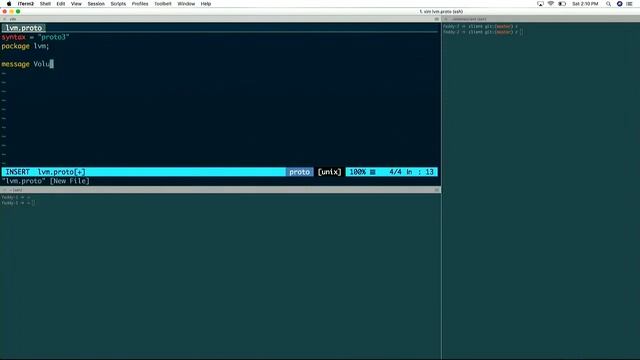
Task: Click the [unix] file format indicator
Action: pos(329,172)
